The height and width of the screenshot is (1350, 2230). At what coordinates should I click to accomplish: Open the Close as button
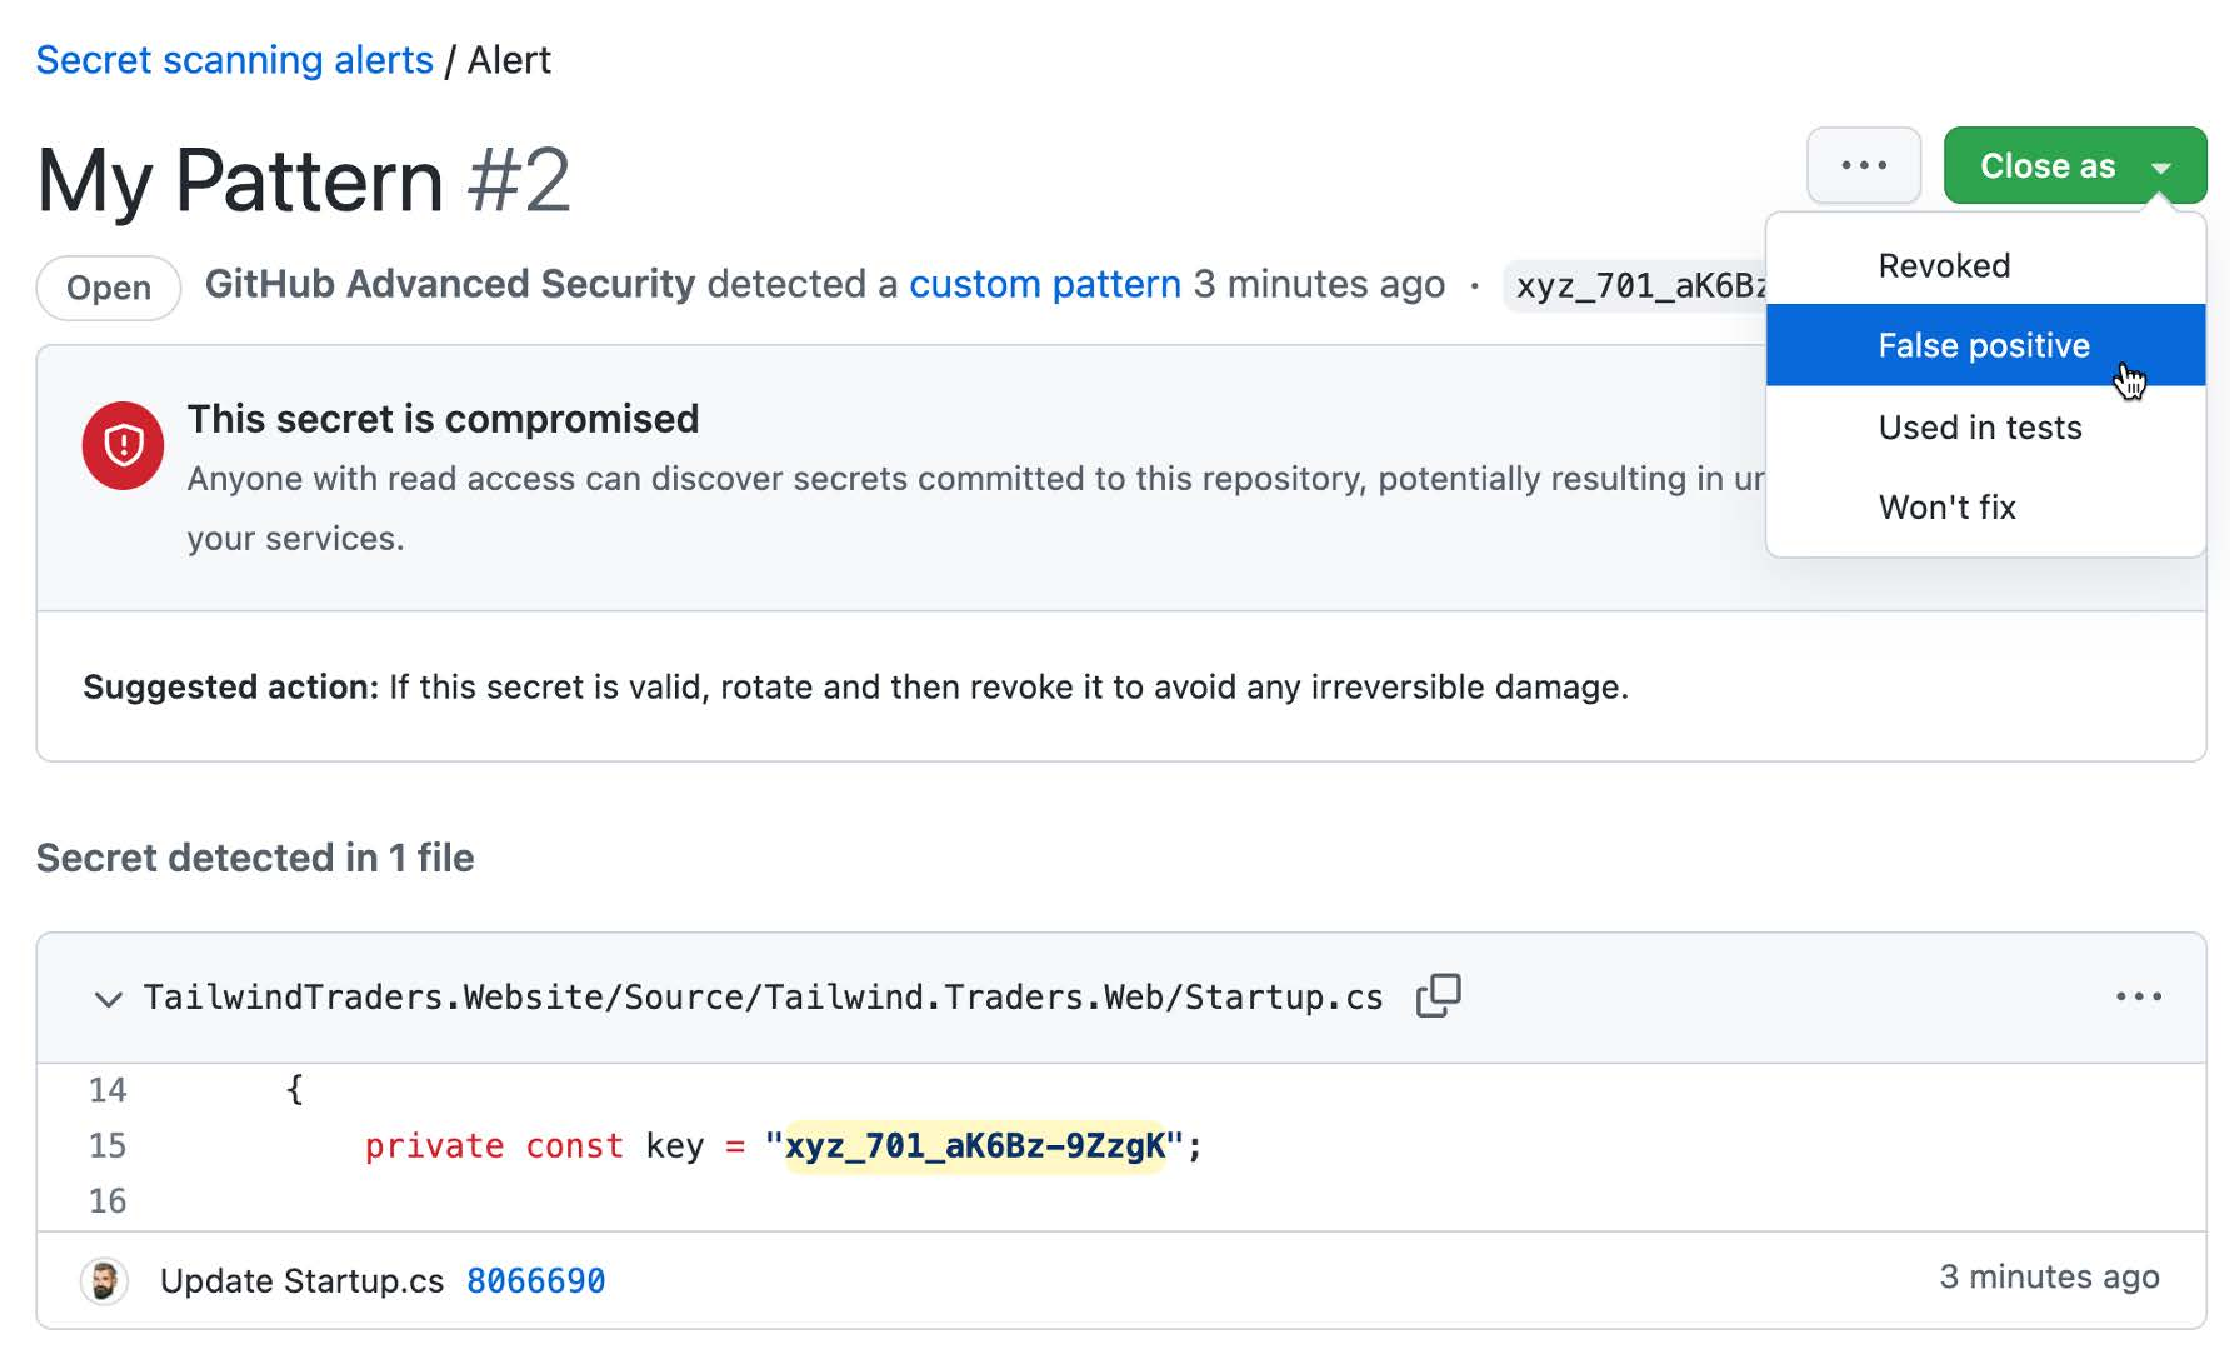(2075, 166)
